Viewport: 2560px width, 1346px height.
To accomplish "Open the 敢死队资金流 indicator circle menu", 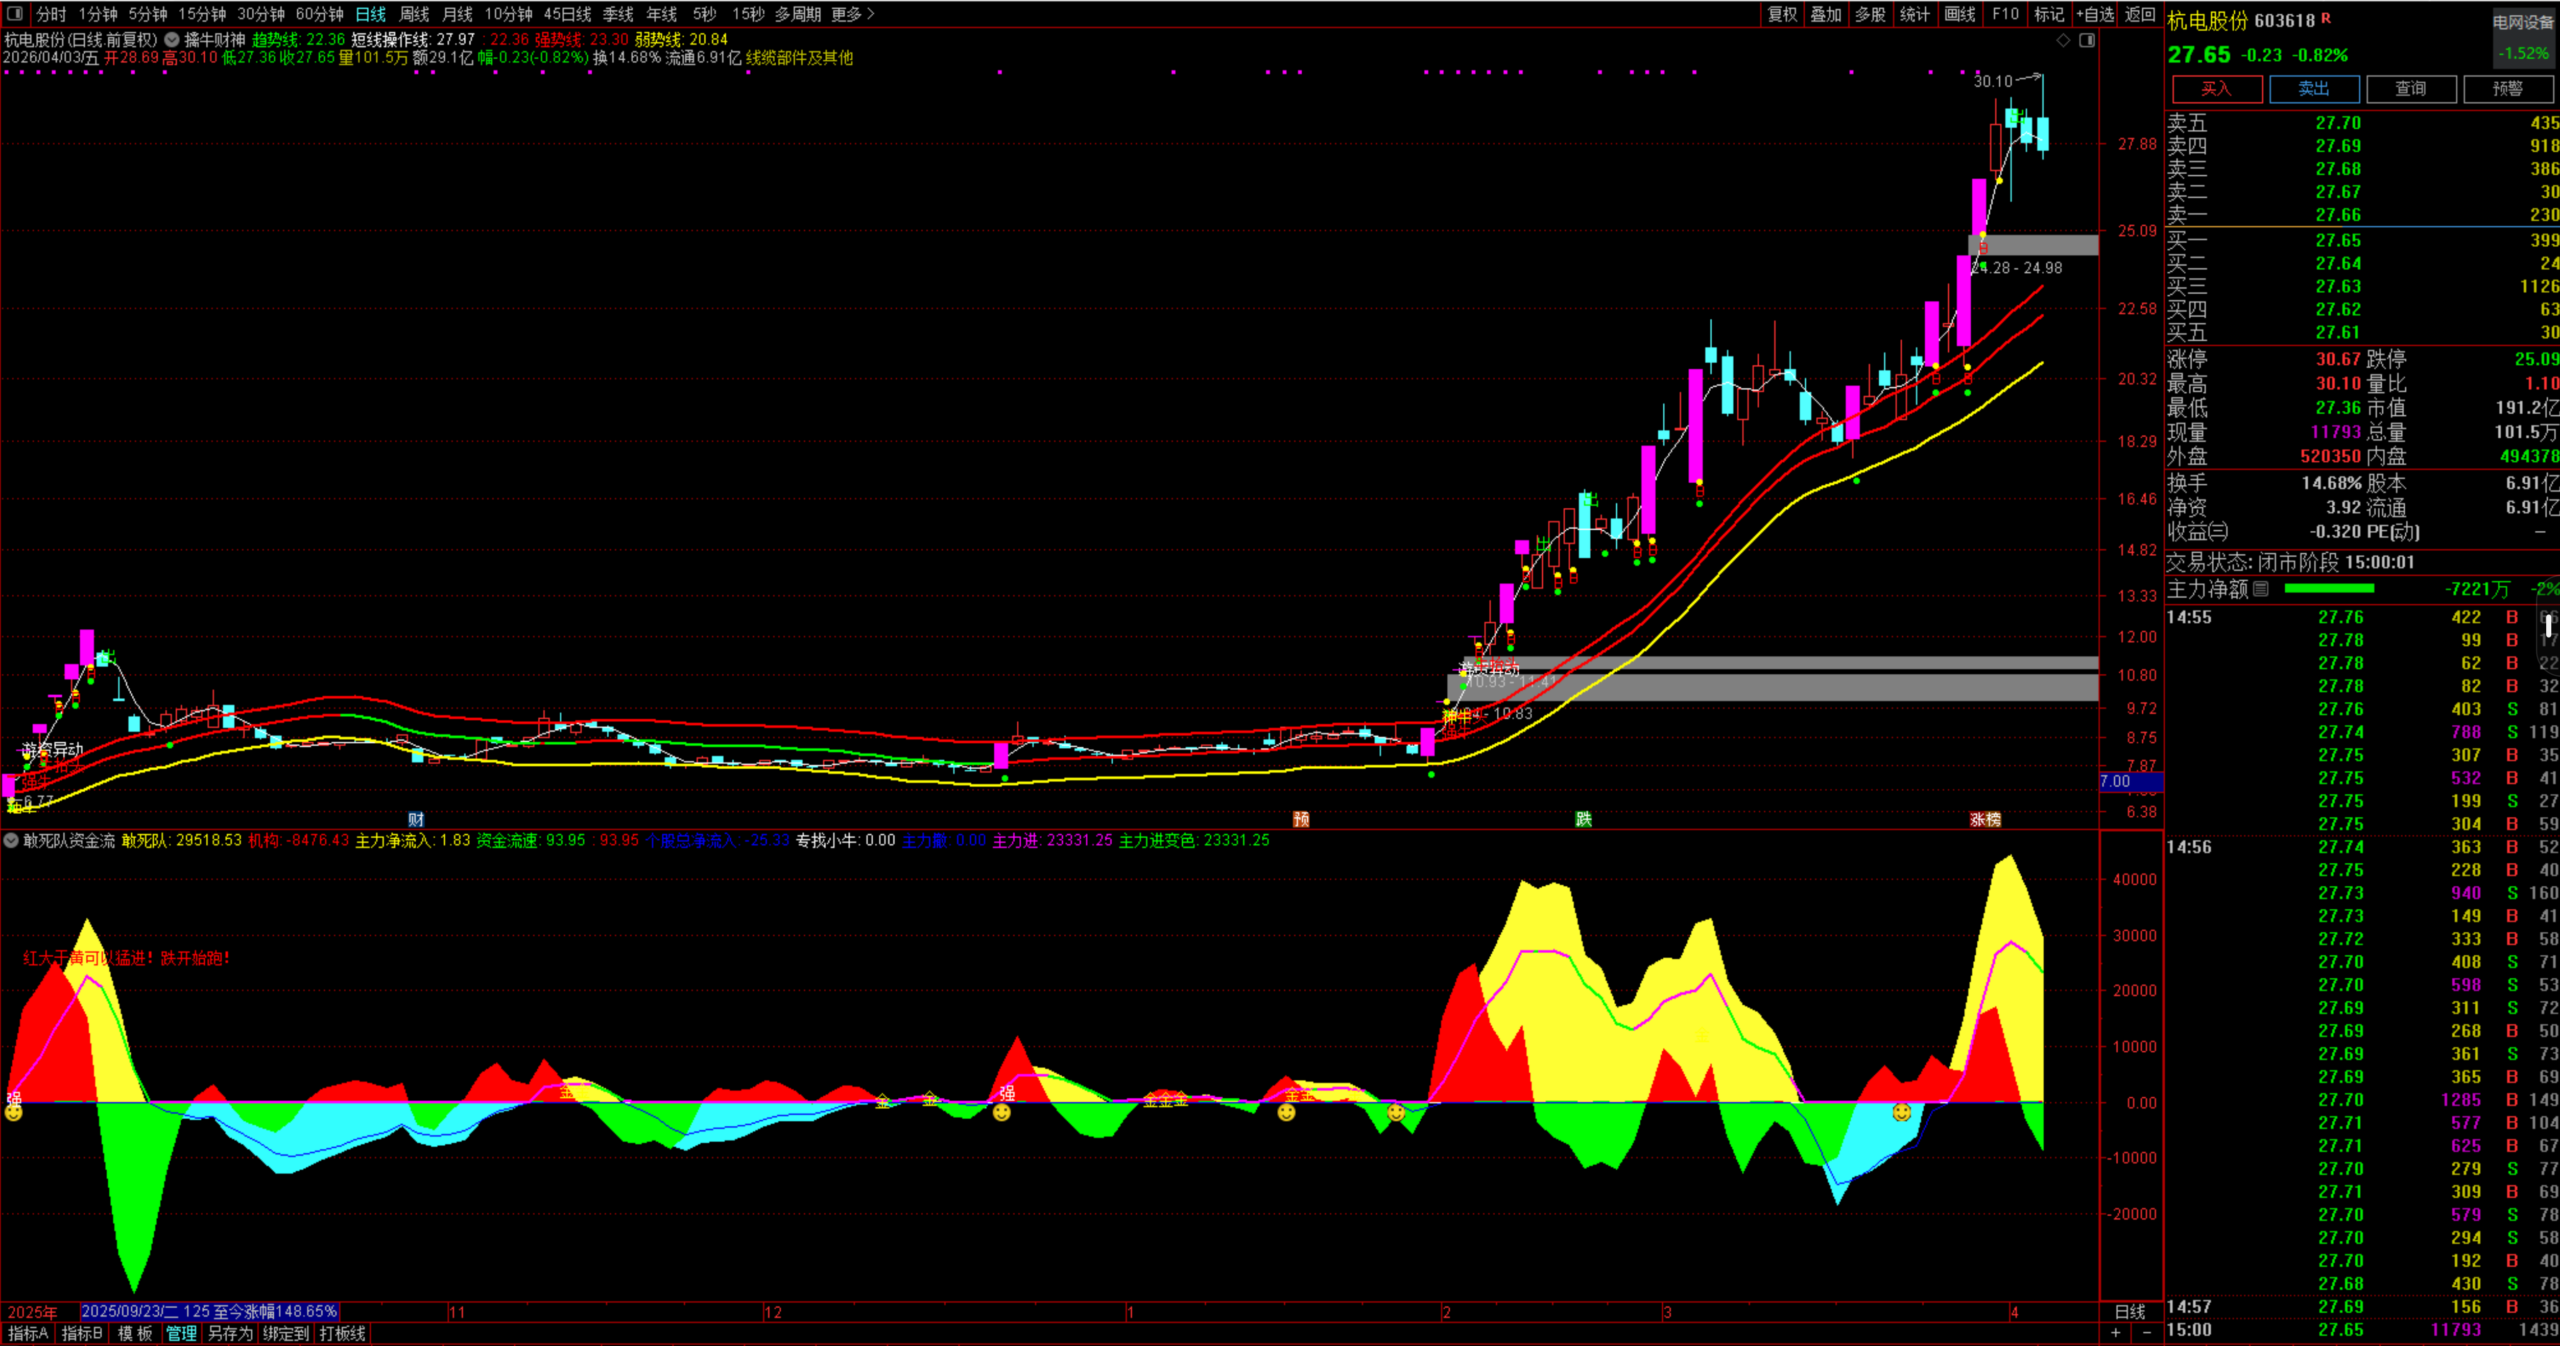I will pos(11,841).
